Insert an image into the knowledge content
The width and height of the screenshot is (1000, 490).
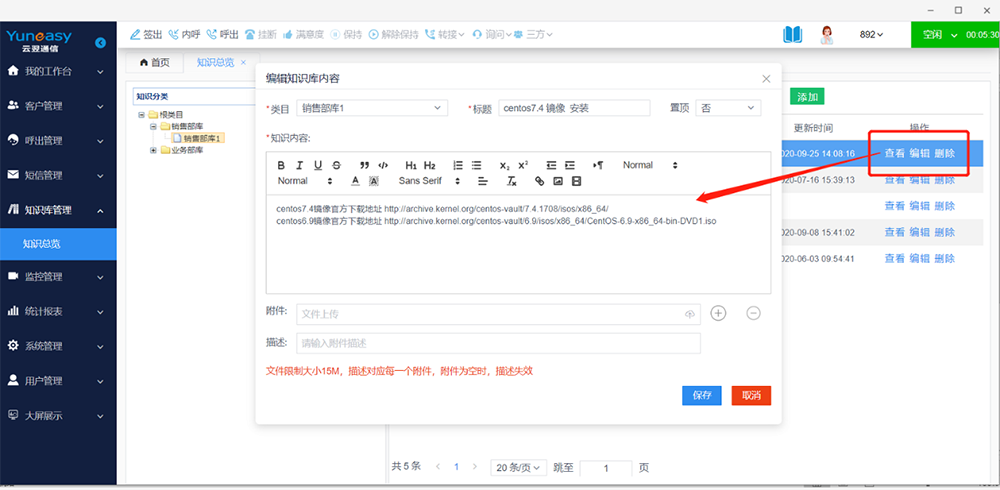[558, 181]
